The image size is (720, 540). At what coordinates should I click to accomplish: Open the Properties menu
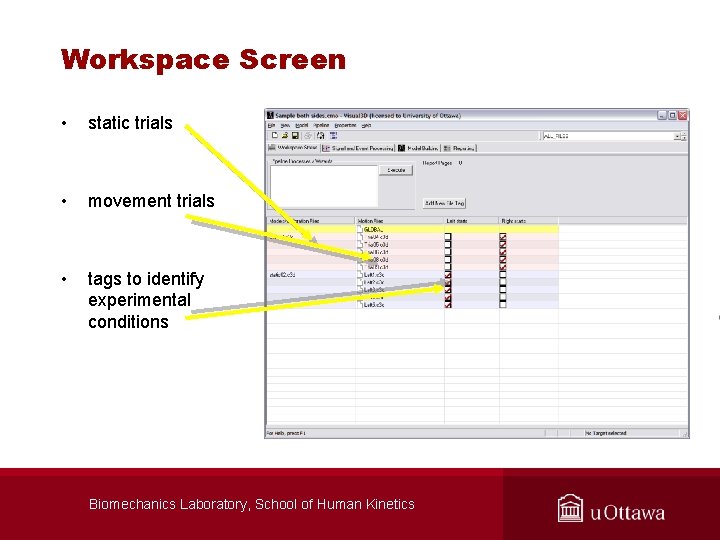point(345,125)
